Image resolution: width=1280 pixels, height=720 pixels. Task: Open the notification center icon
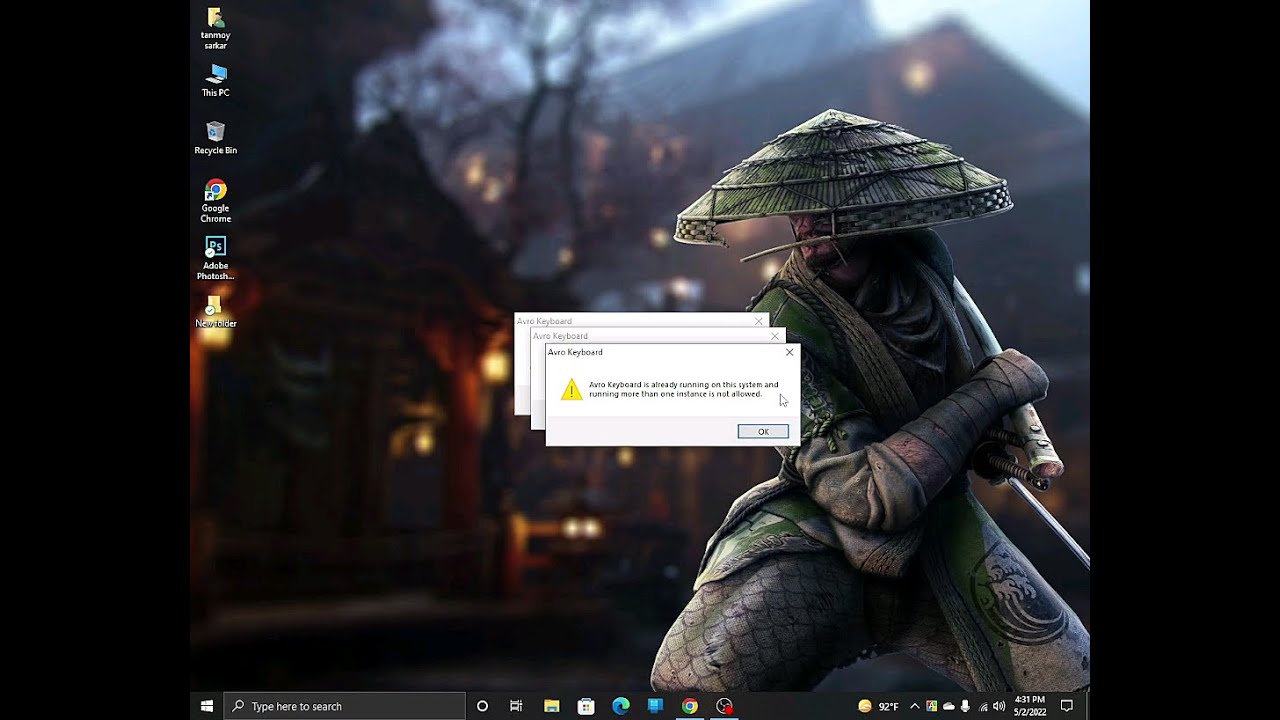coord(1067,706)
